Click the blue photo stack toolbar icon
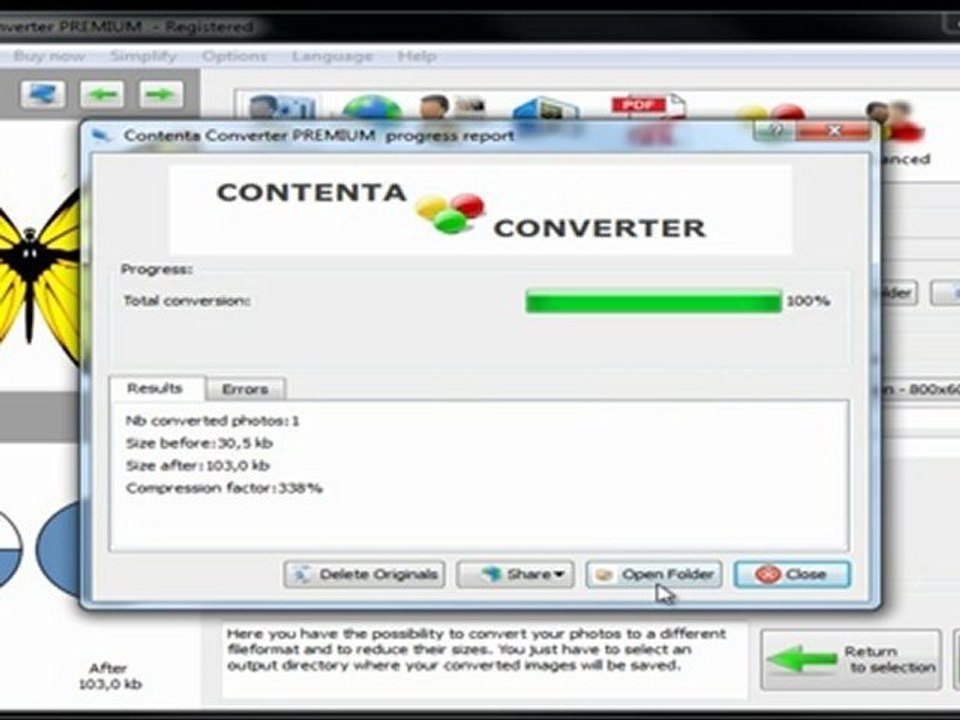The image size is (960, 720). 545,108
